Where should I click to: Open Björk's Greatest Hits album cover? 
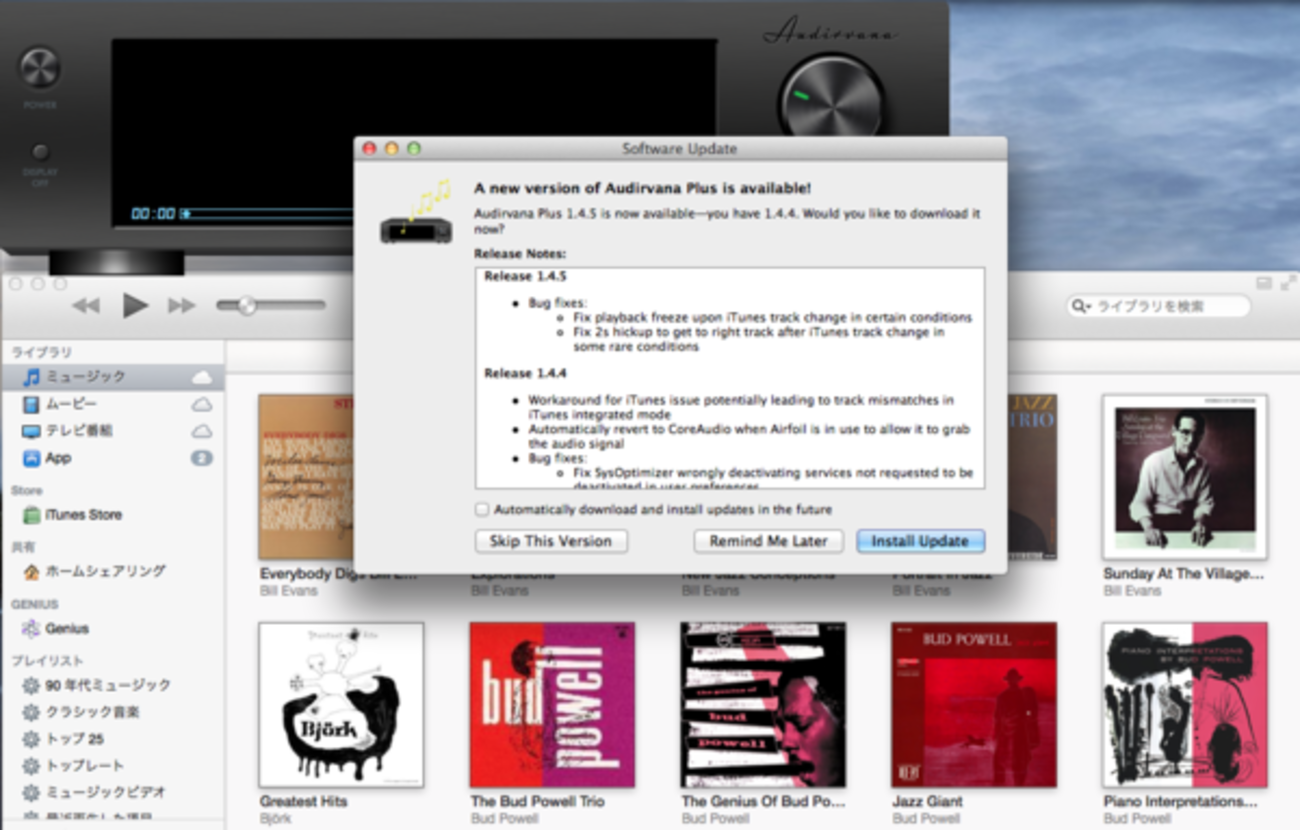pyautogui.click(x=341, y=705)
